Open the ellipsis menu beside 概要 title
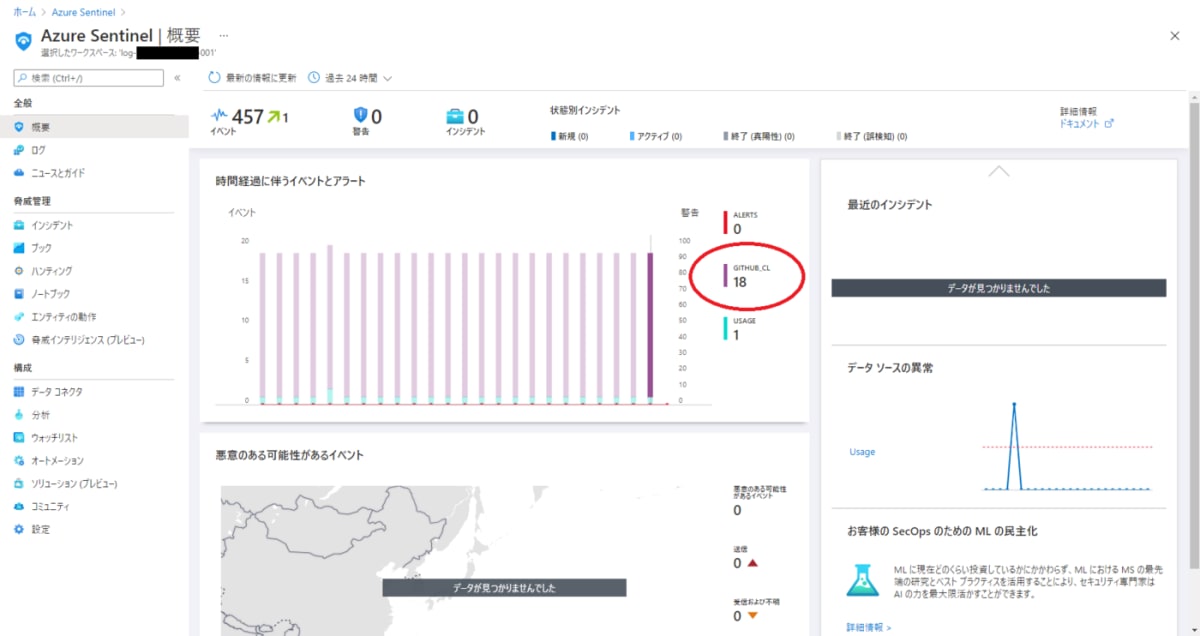 click(x=223, y=35)
